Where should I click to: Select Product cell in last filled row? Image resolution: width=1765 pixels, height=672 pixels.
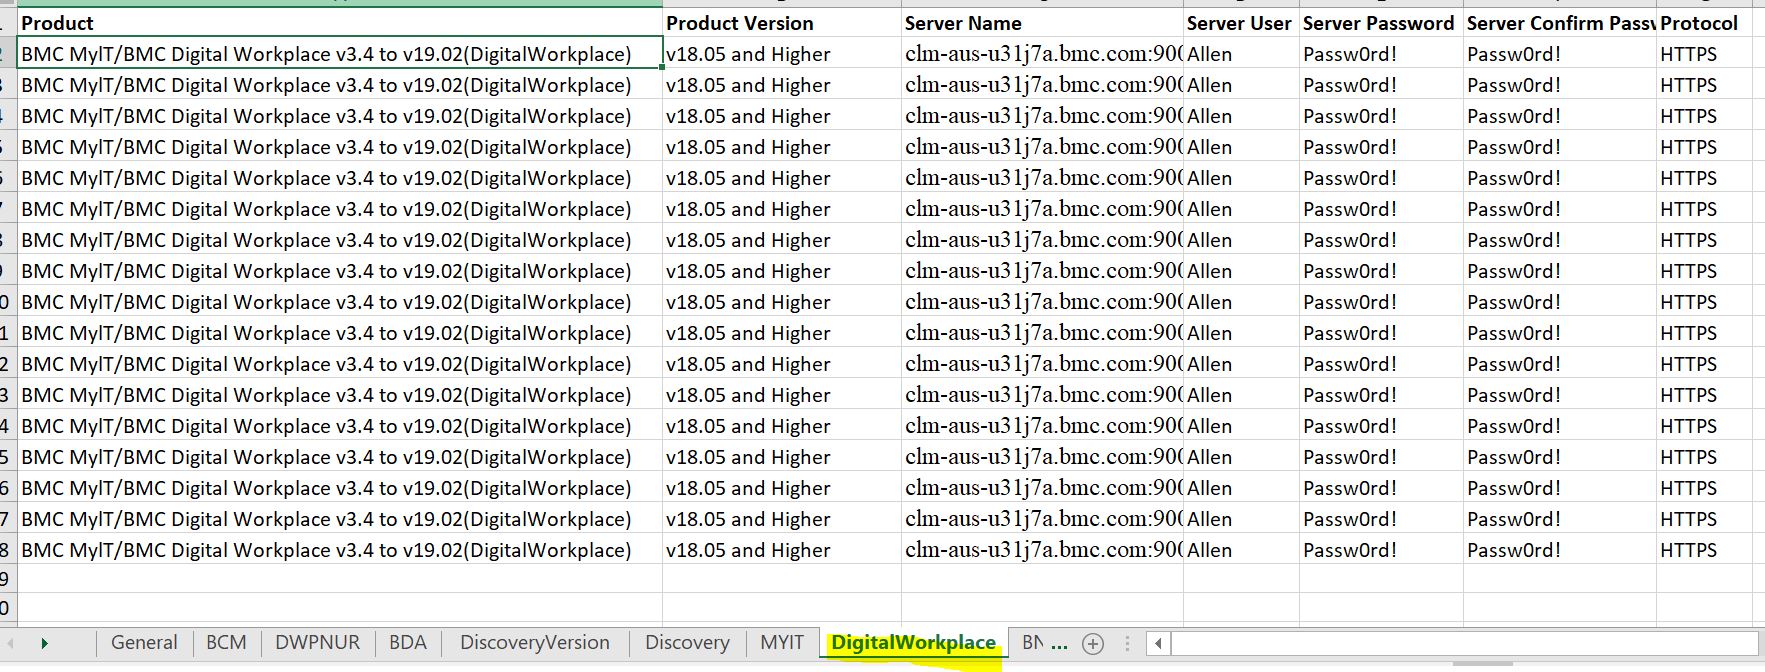click(x=340, y=550)
